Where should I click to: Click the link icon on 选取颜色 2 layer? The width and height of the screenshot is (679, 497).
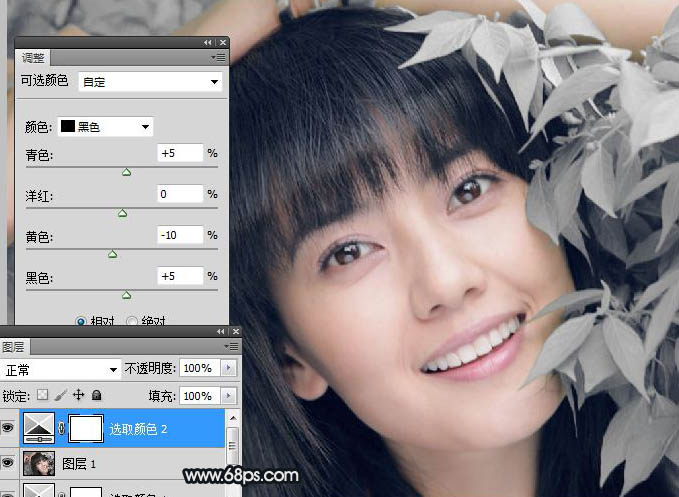61,431
